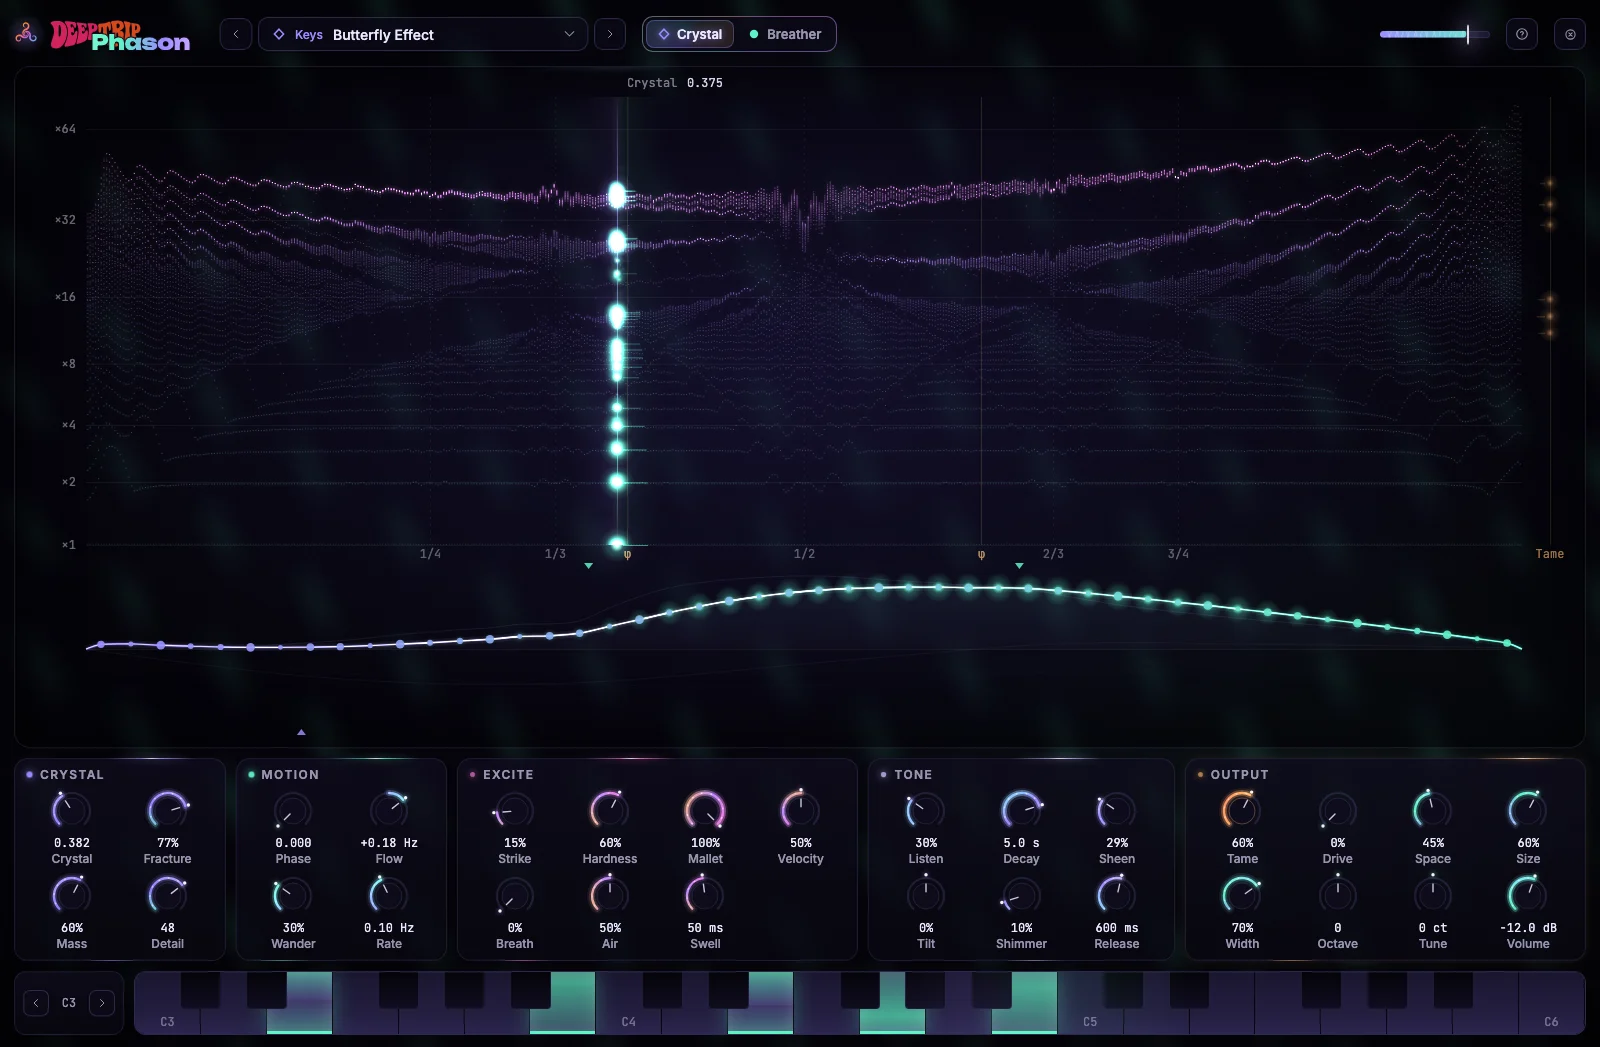Click the Flow knob in Motion
This screenshot has width=1600, height=1047.
pyautogui.click(x=389, y=810)
